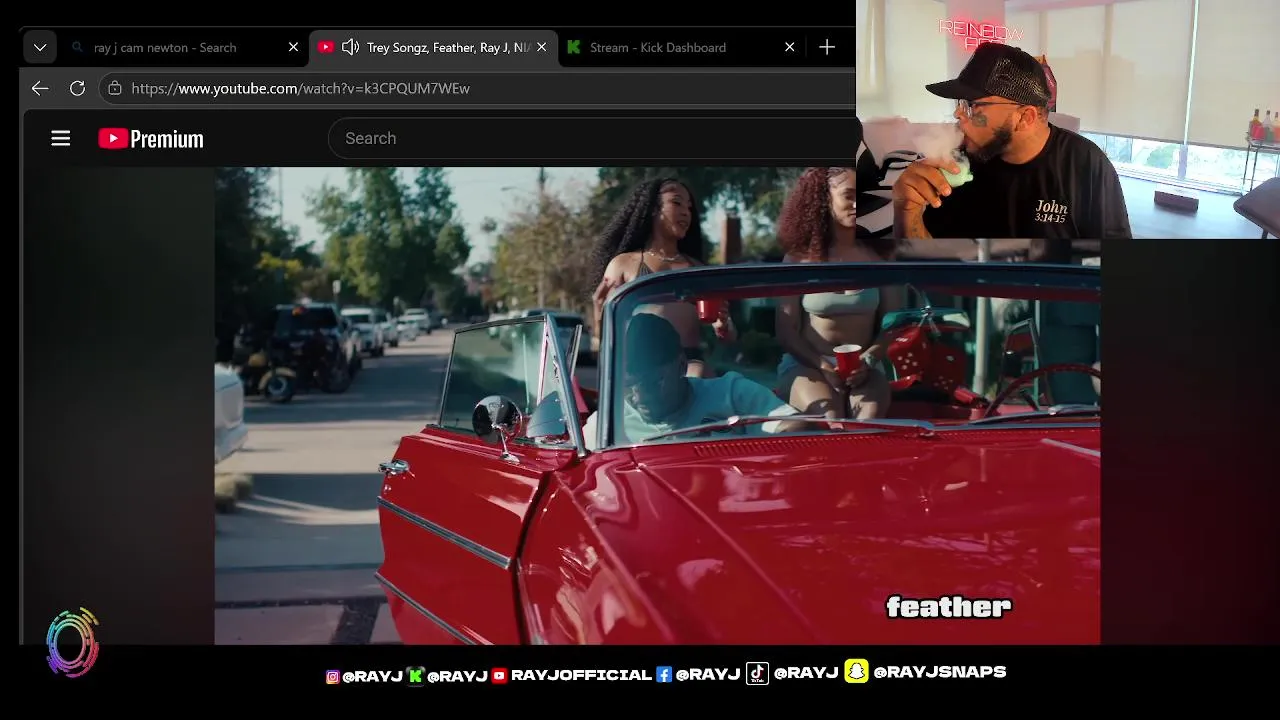Click the YouTube favicon on active tab

325,47
